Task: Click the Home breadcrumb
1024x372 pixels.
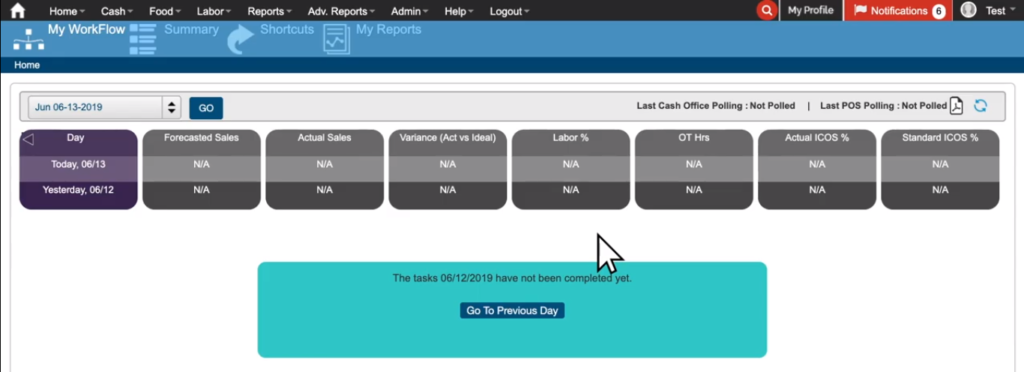Action: coord(27,65)
